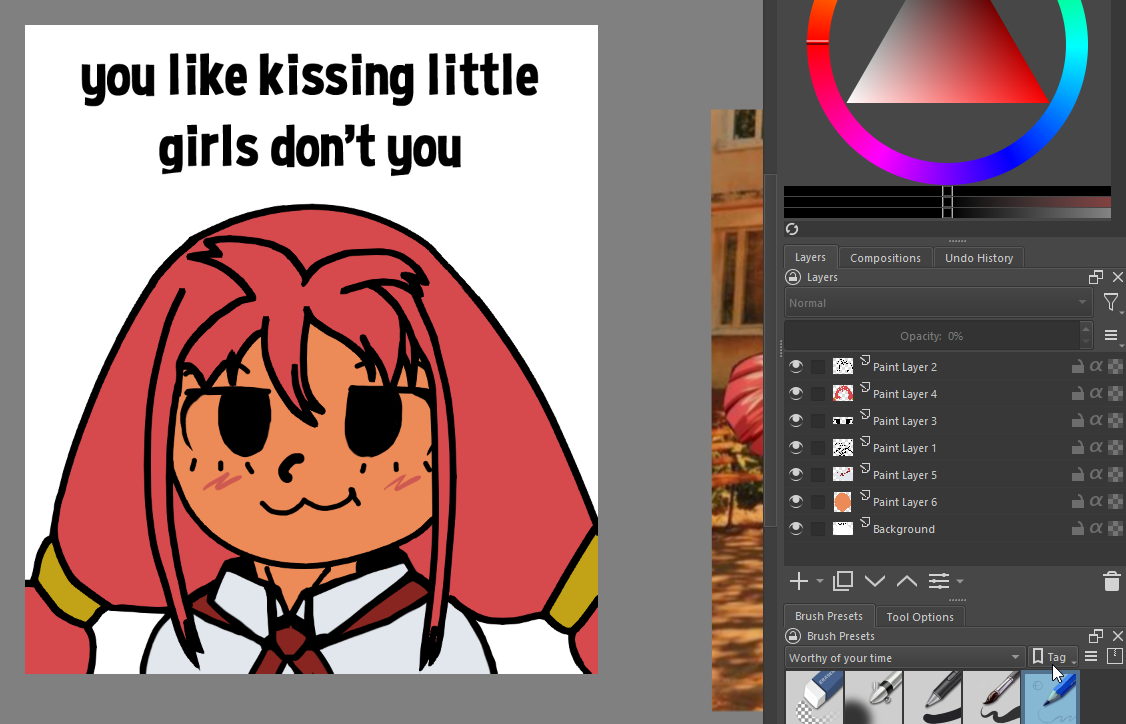The image size is (1126, 724).
Task: Check the selection box on Paint Layer 2
Action: [x=818, y=366]
